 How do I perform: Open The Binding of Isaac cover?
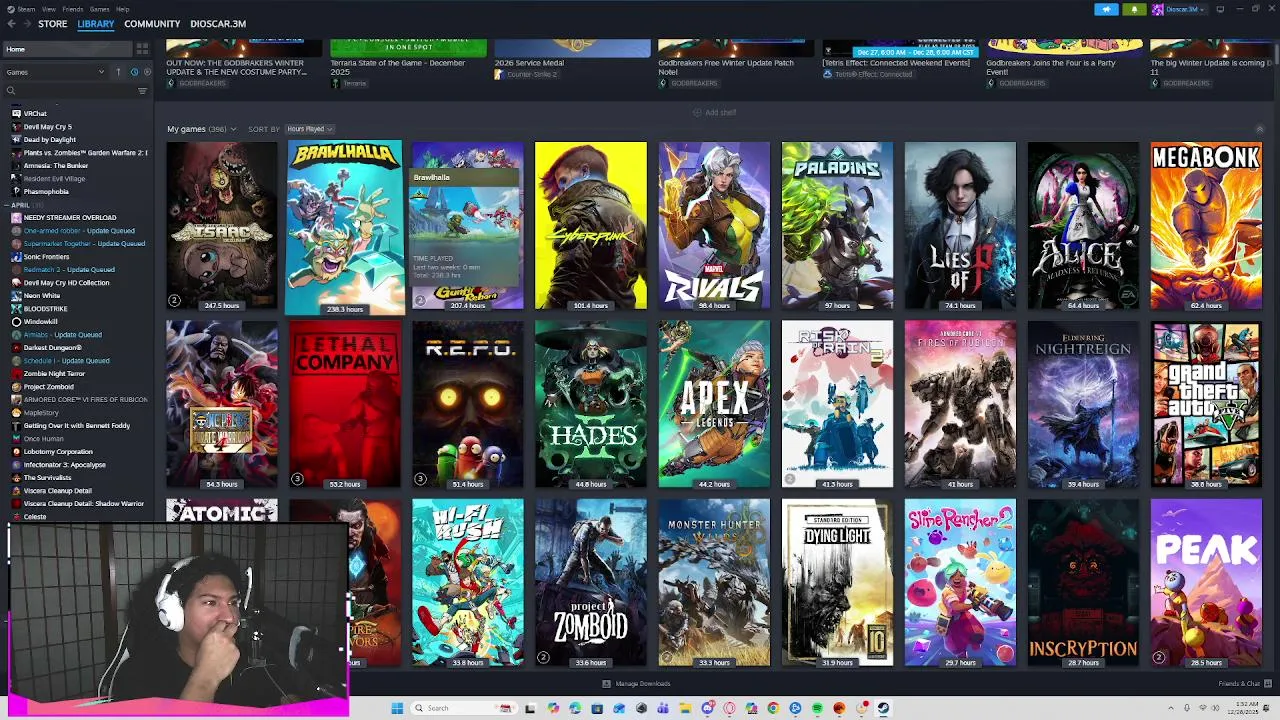coord(222,225)
